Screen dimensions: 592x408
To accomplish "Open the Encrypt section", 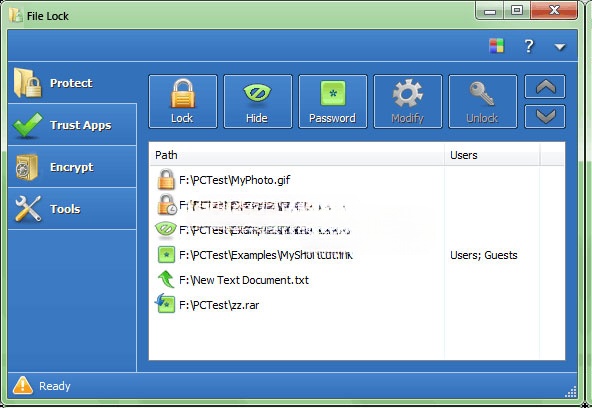I will click(x=72, y=167).
